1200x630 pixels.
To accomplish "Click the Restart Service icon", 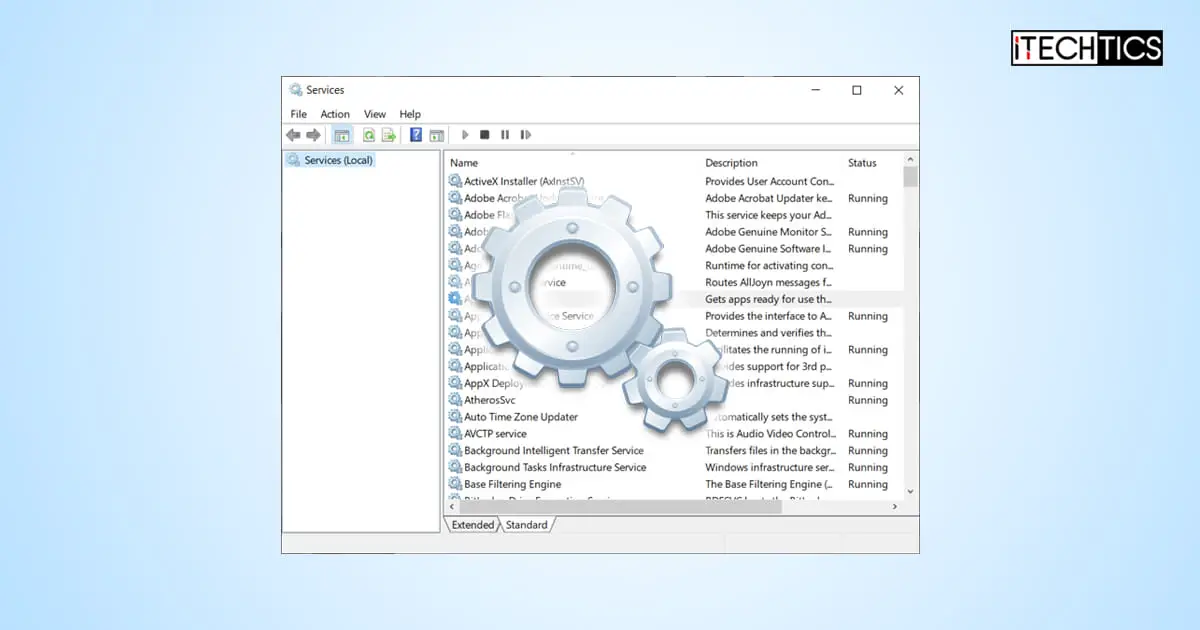I will coord(526,135).
